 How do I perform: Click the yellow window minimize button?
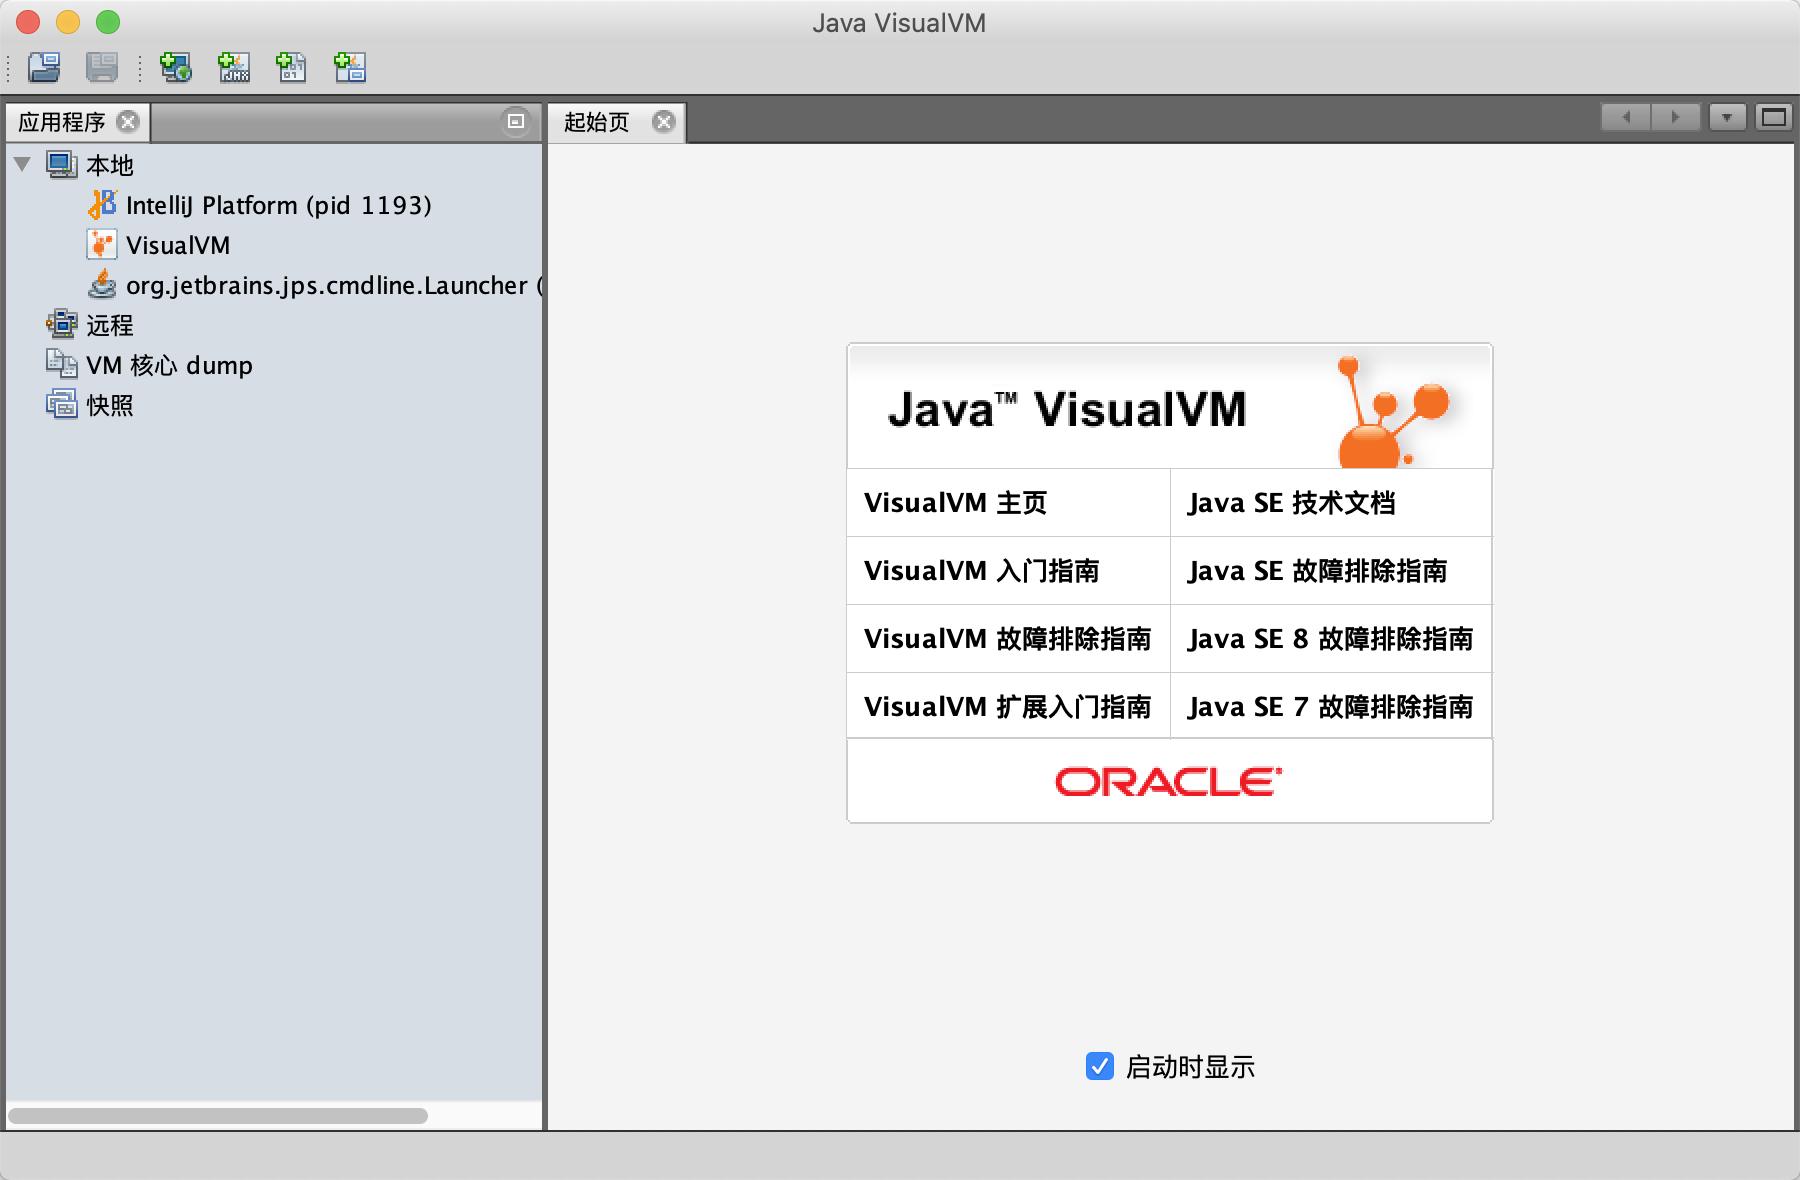pos(68,22)
